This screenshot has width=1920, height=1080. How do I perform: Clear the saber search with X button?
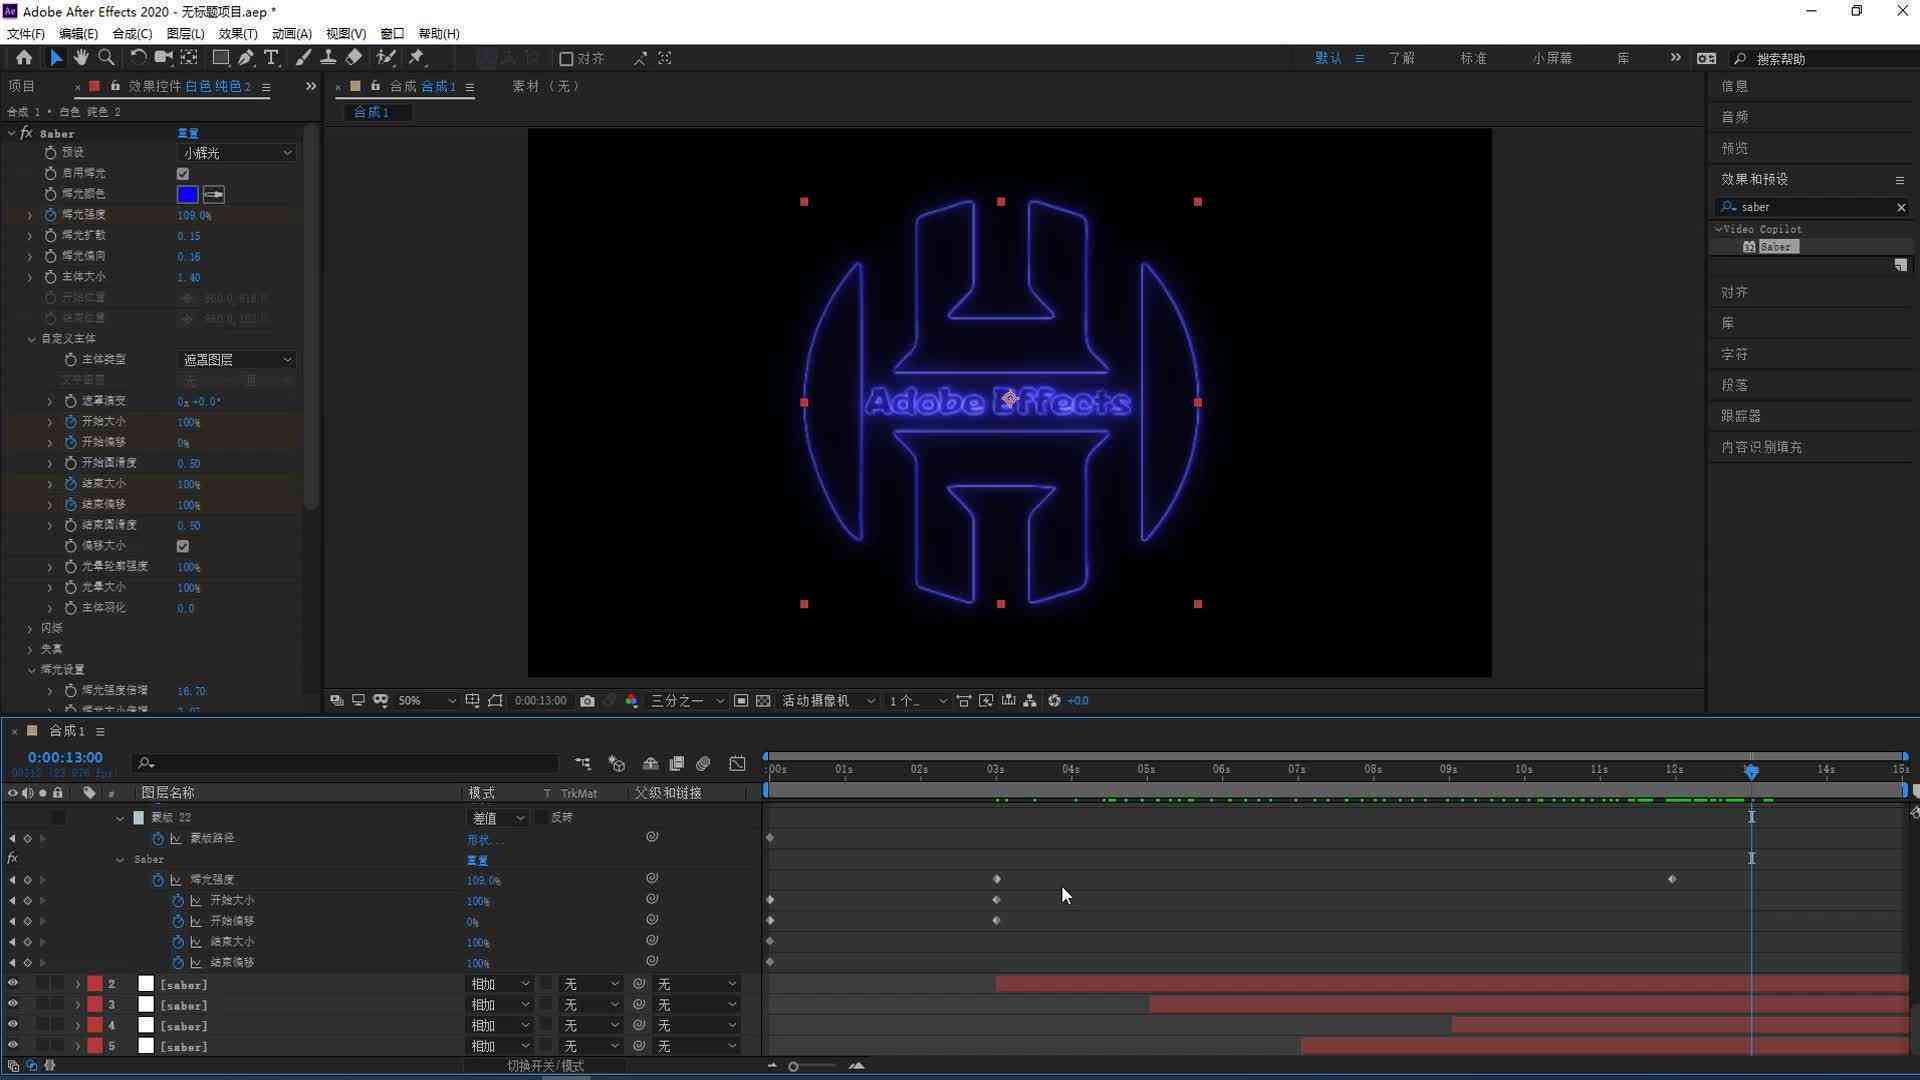(1901, 207)
